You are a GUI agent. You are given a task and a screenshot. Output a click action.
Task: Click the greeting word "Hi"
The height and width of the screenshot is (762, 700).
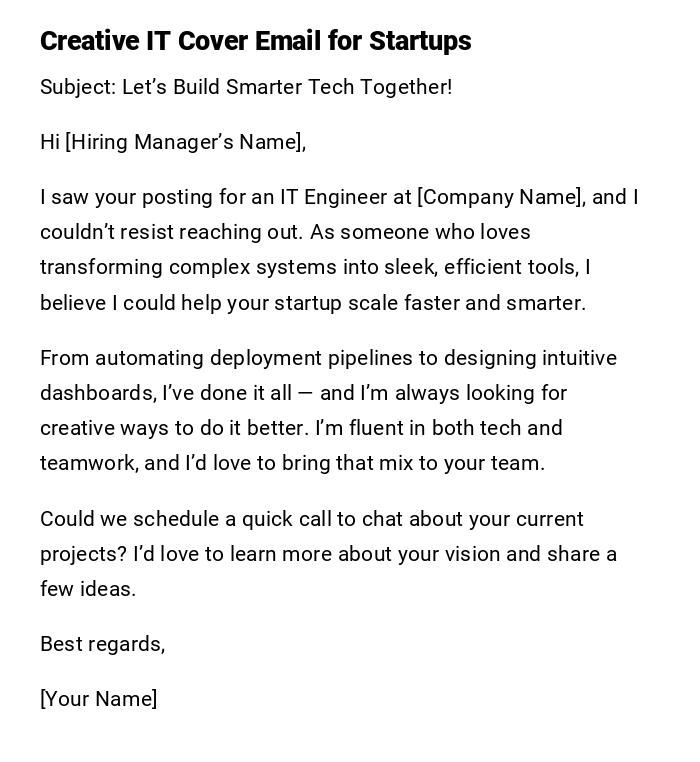click(x=50, y=142)
